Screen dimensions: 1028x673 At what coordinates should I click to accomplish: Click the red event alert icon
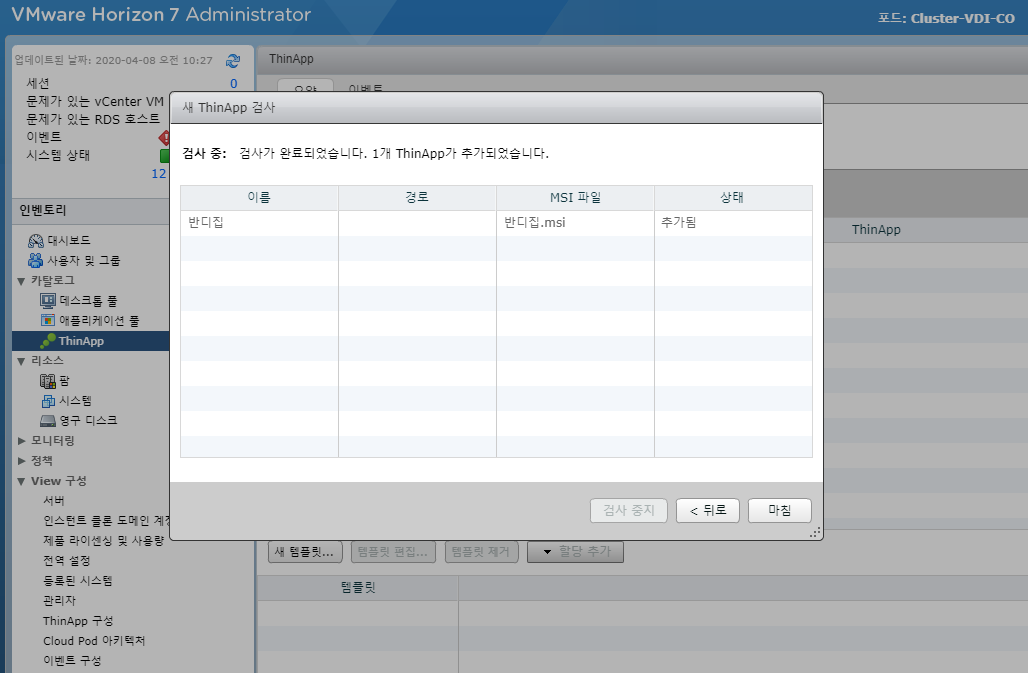(x=164, y=138)
